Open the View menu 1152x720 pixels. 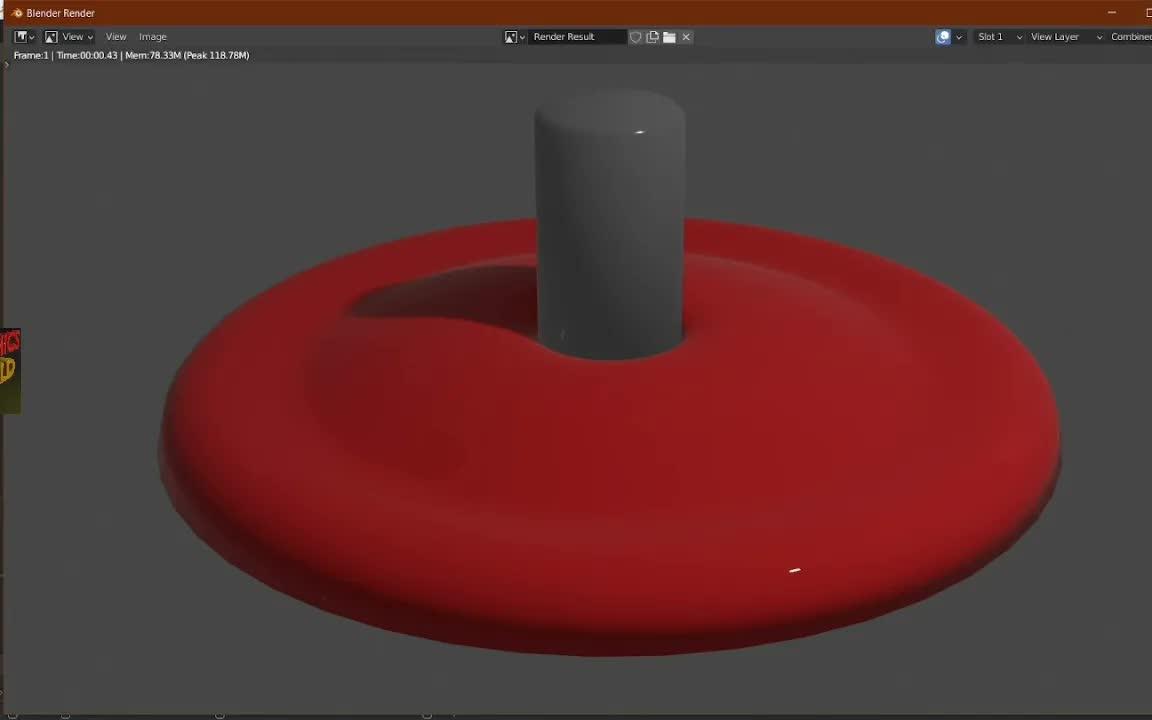(x=115, y=36)
